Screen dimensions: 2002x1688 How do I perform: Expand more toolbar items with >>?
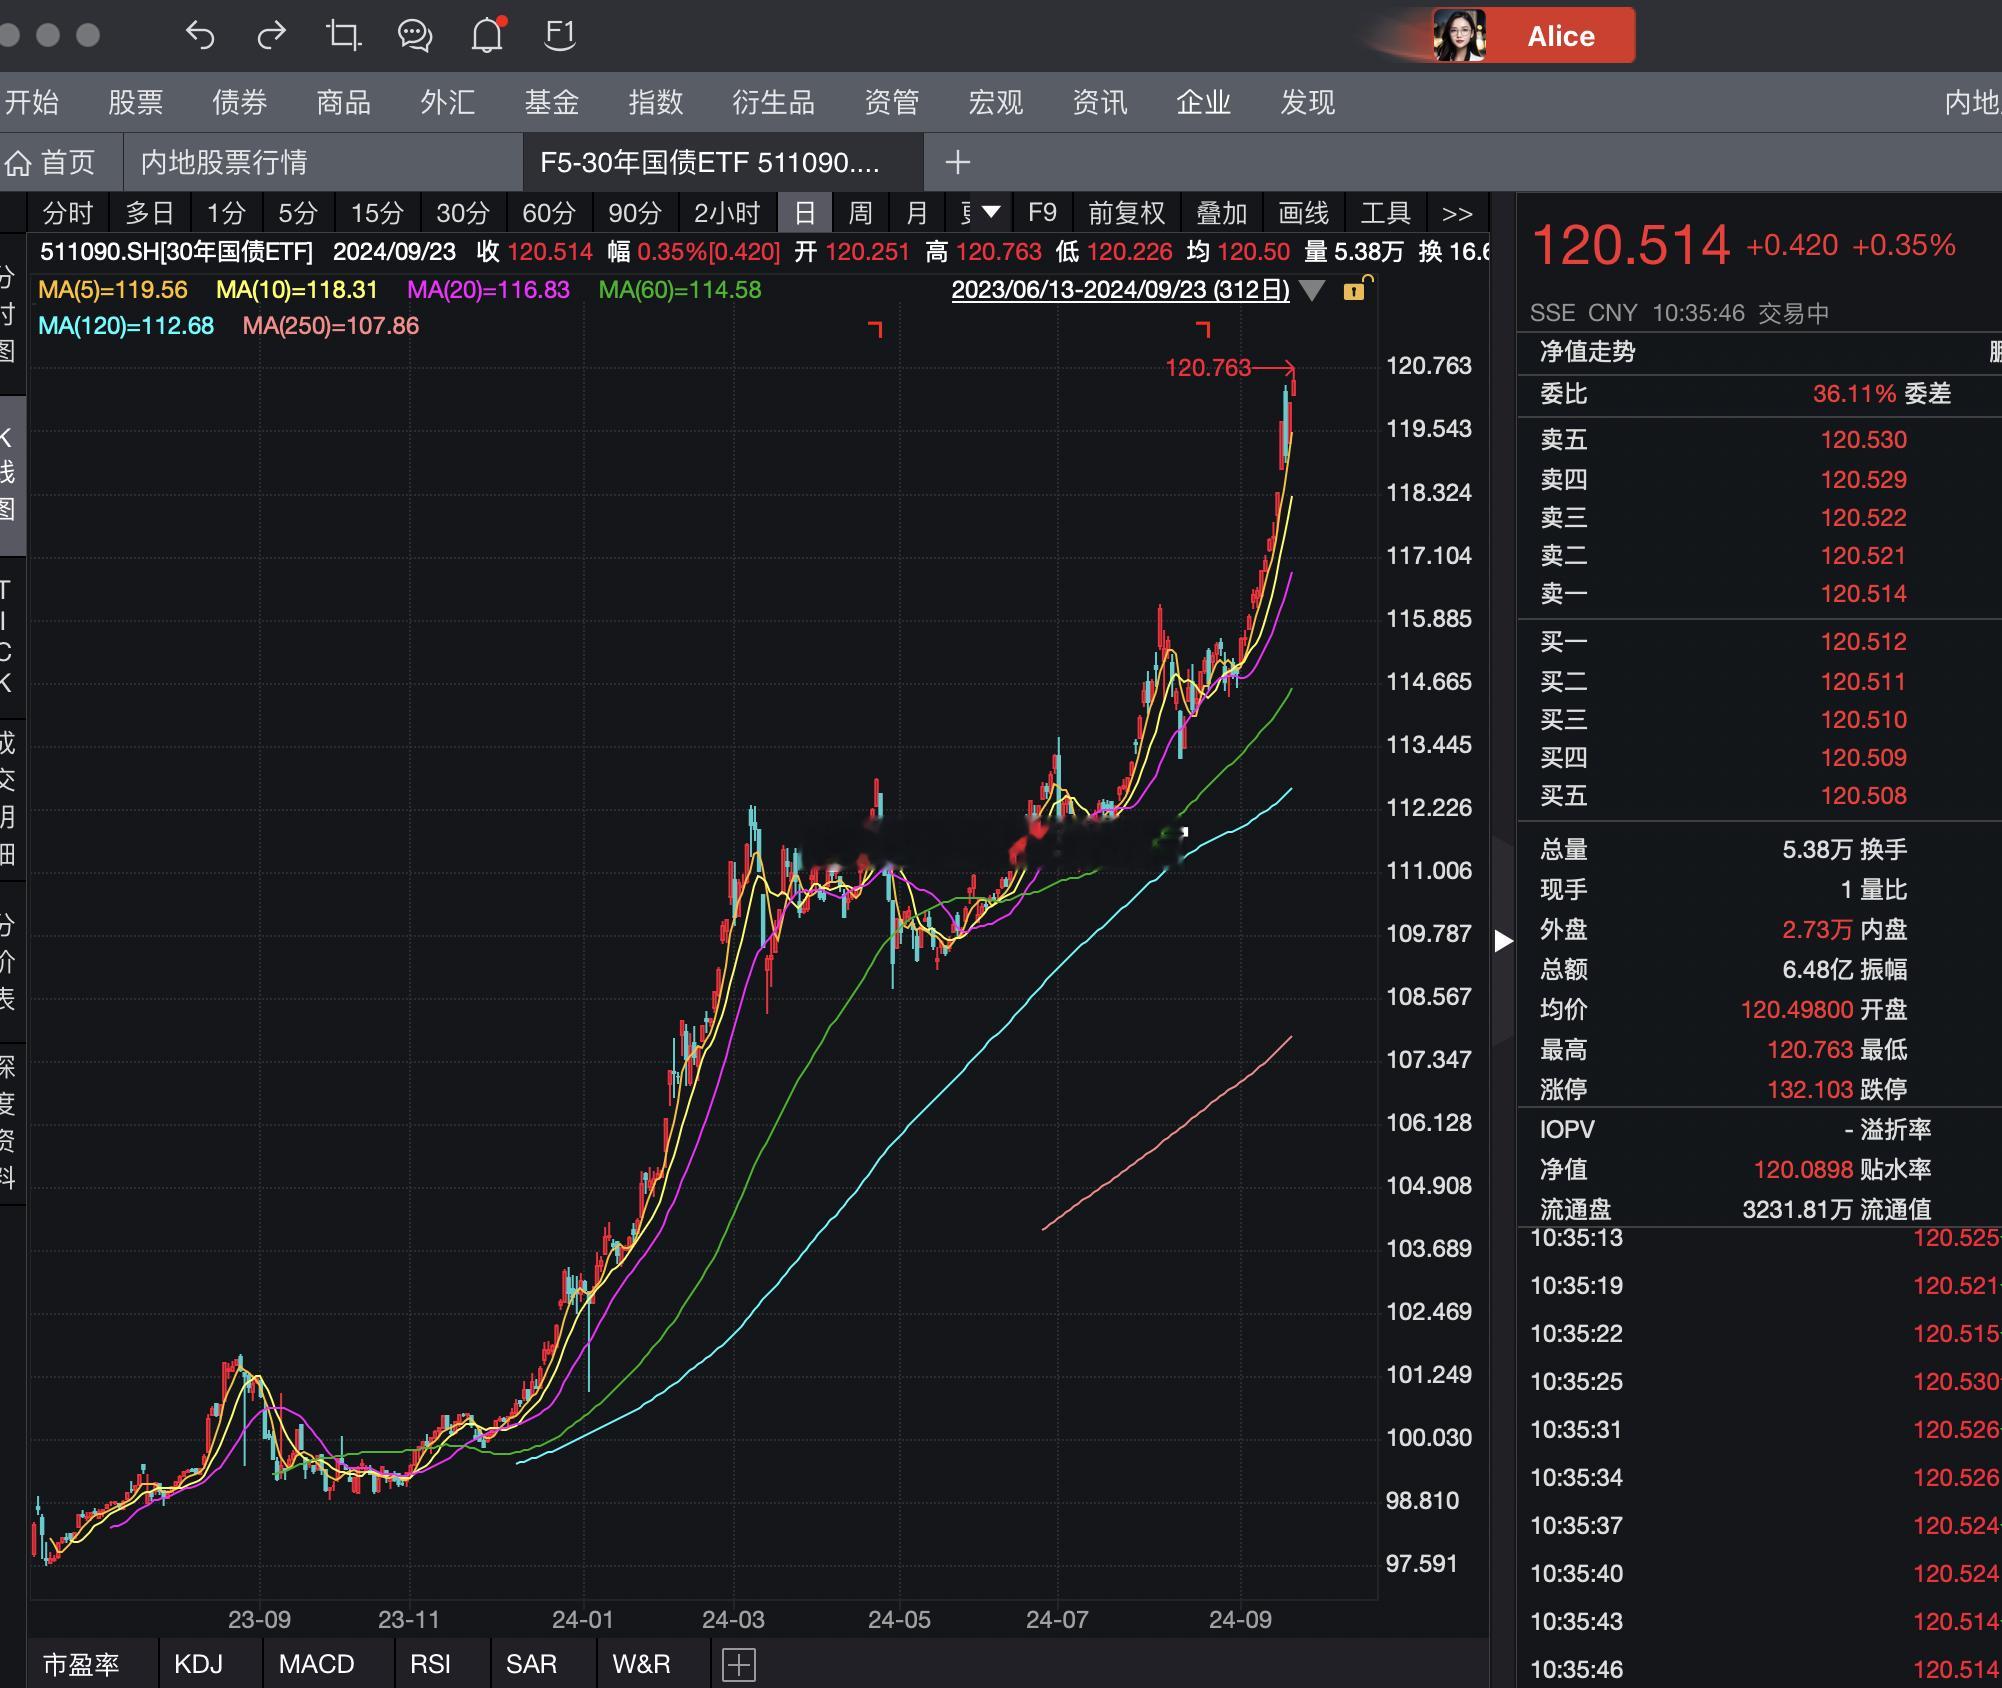pyautogui.click(x=1457, y=213)
